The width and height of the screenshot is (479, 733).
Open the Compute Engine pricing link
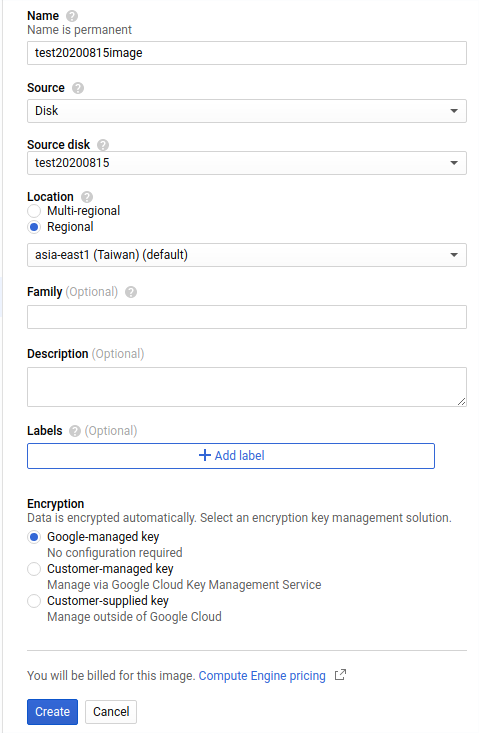pos(262,676)
